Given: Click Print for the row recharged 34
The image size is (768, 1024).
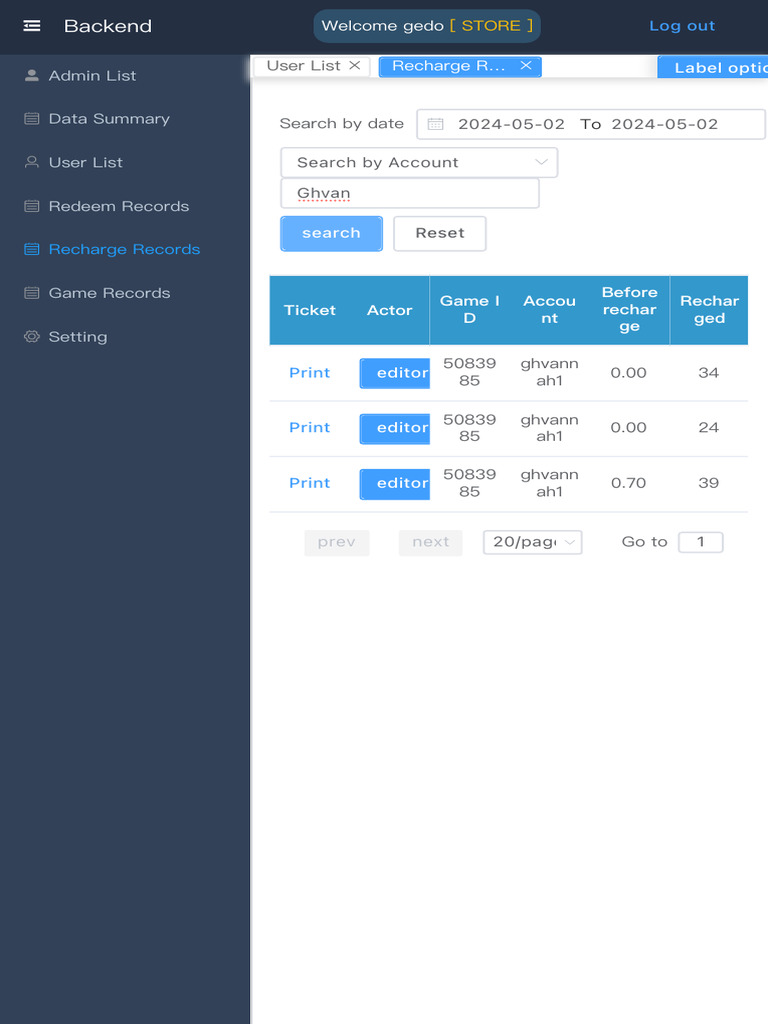Looking at the screenshot, I should pyautogui.click(x=310, y=373).
